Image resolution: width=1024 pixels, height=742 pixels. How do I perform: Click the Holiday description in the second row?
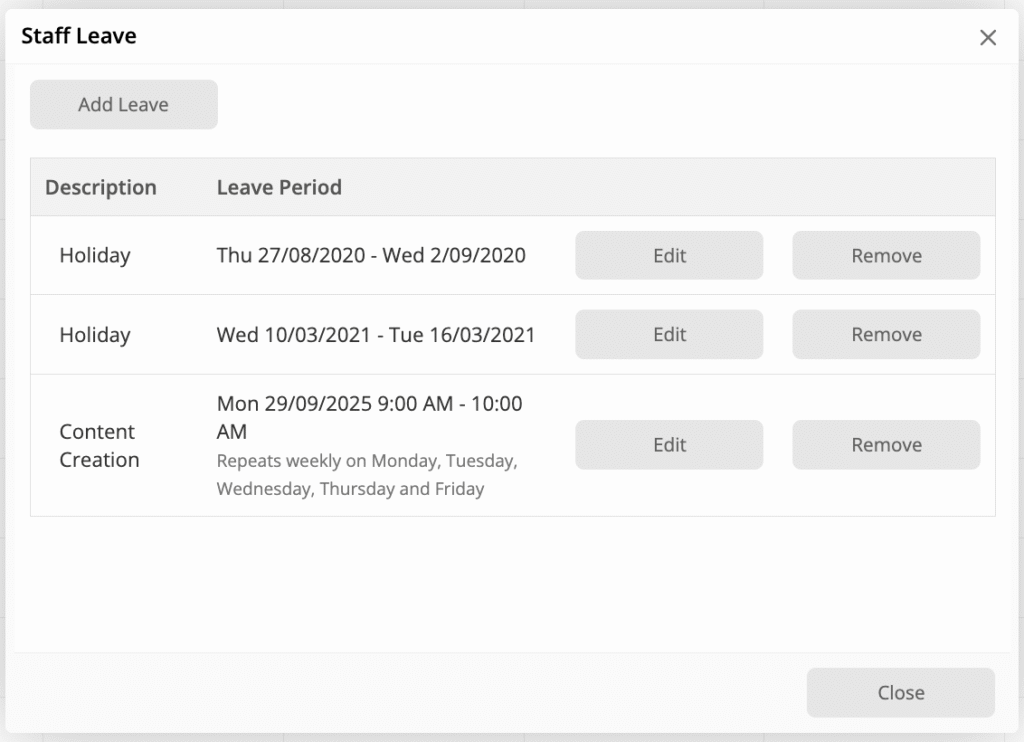pos(95,335)
